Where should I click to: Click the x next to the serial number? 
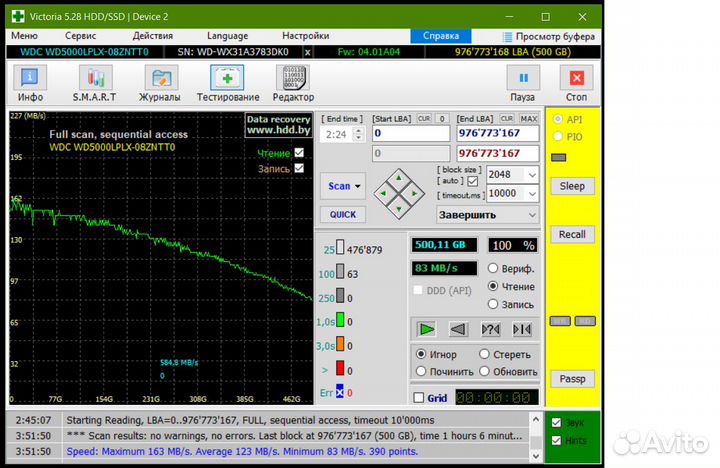[x=308, y=52]
